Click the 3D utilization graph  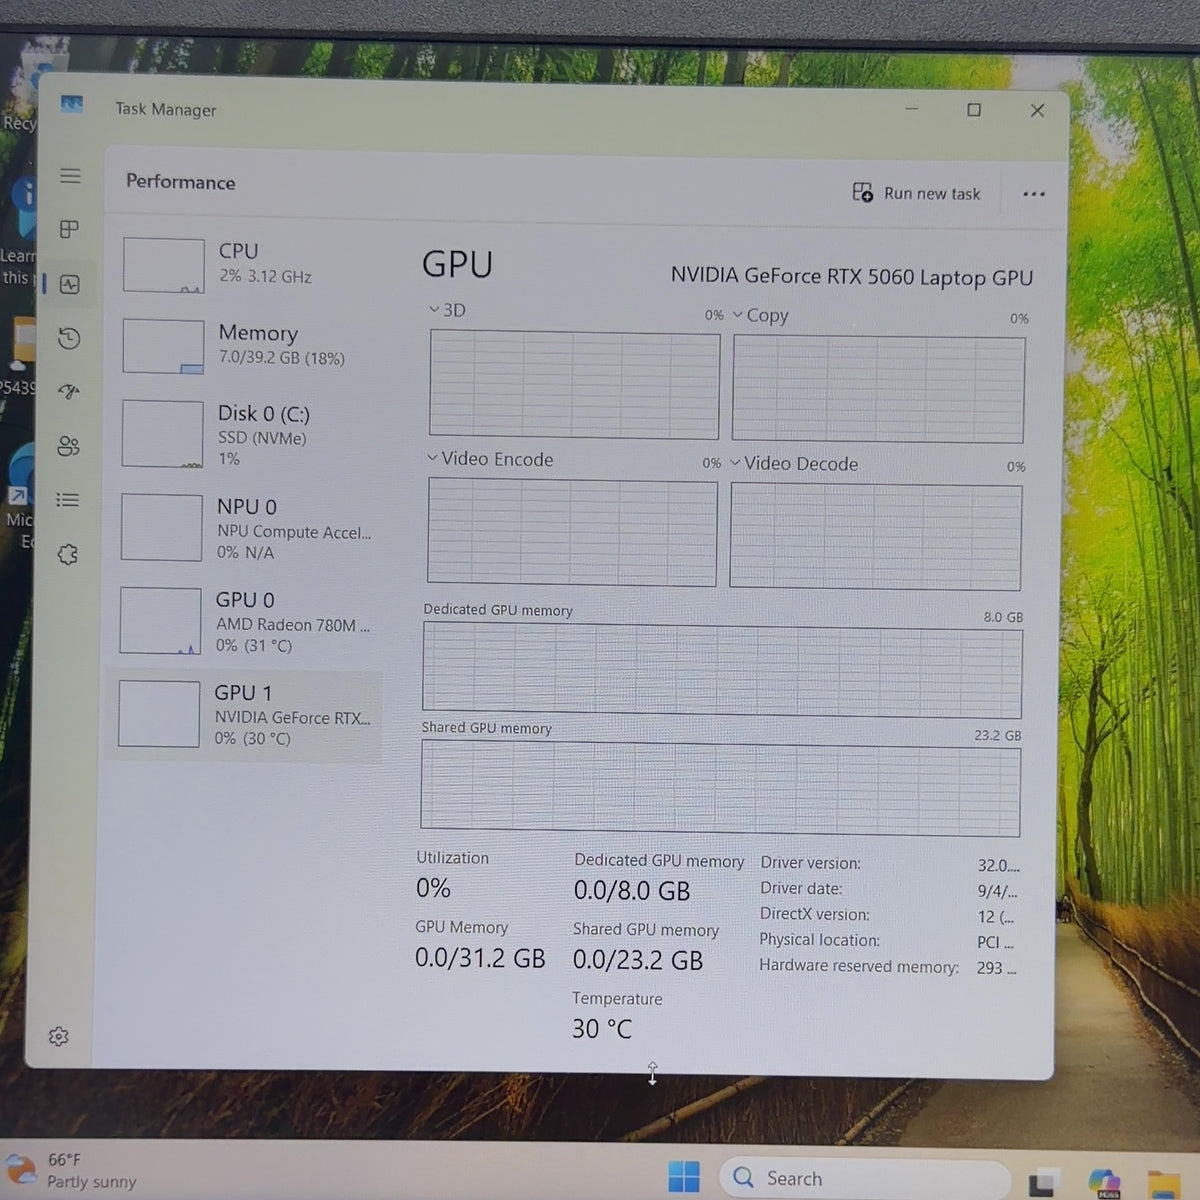[574, 385]
